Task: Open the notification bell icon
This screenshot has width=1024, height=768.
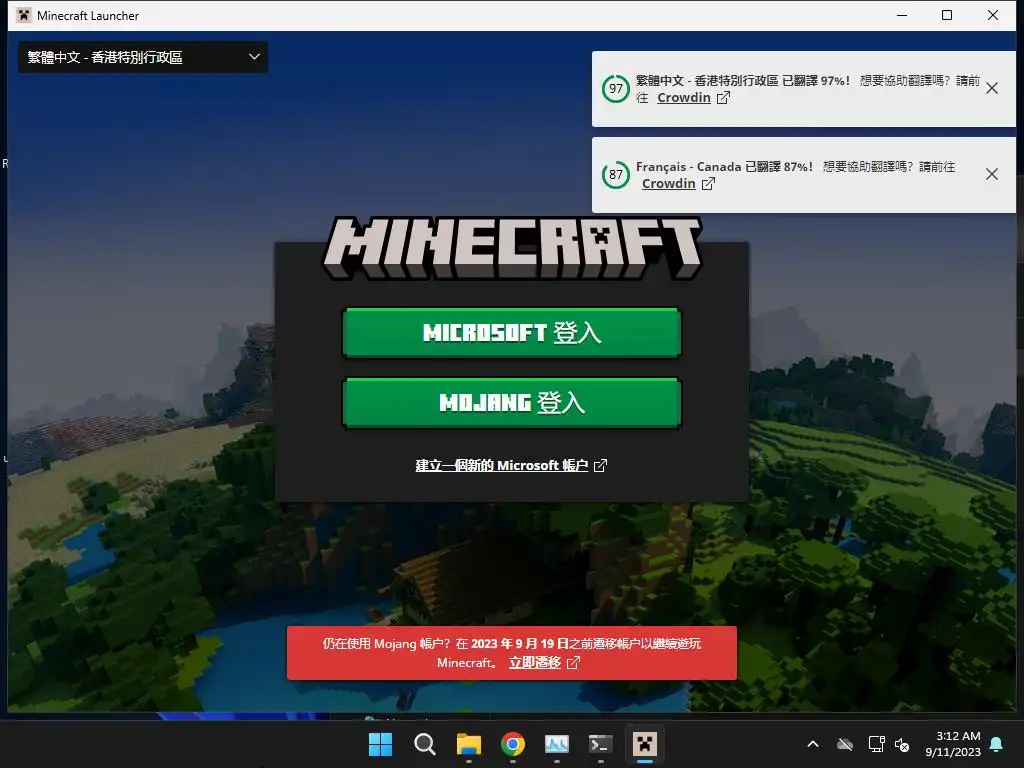Action: [997, 744]
